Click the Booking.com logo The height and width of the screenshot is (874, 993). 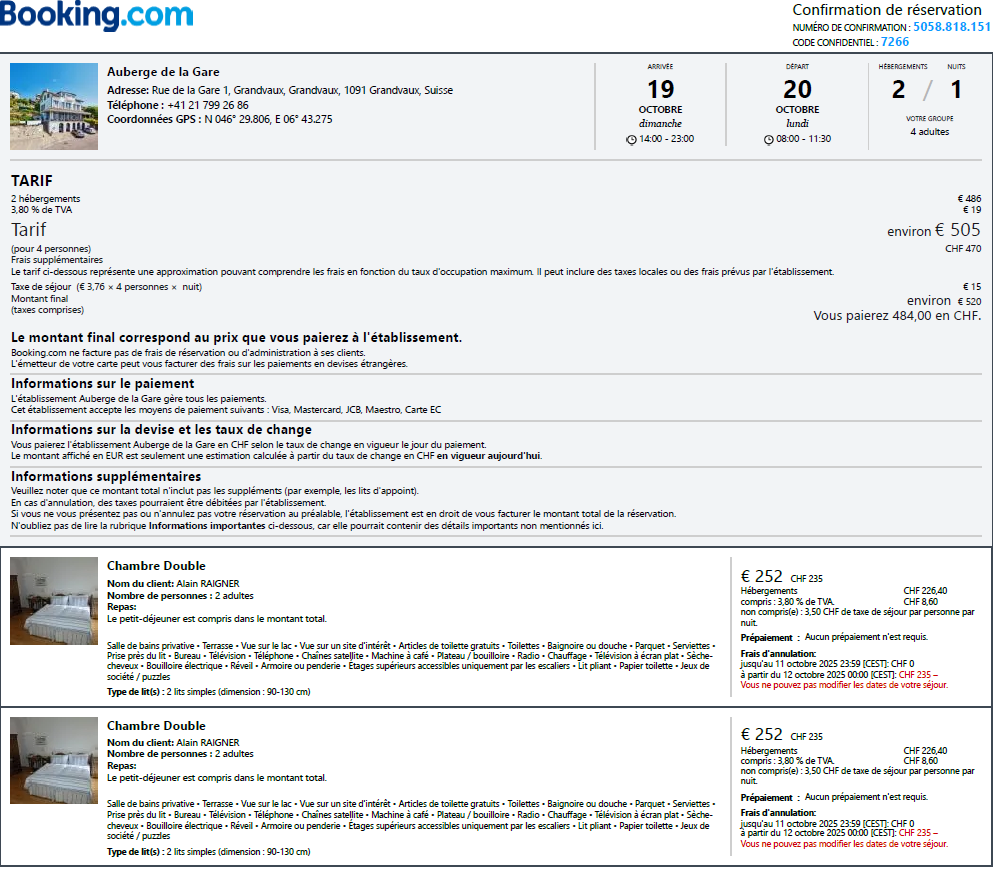[x=97, y=17]
